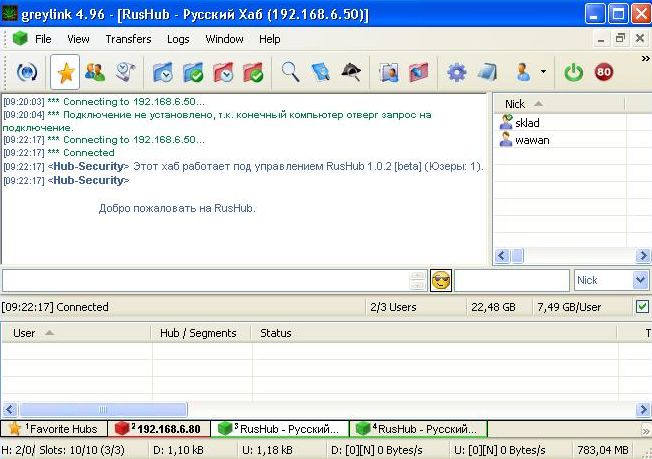Sort transfers by Hub / Segments column header

tap(198, 333)
